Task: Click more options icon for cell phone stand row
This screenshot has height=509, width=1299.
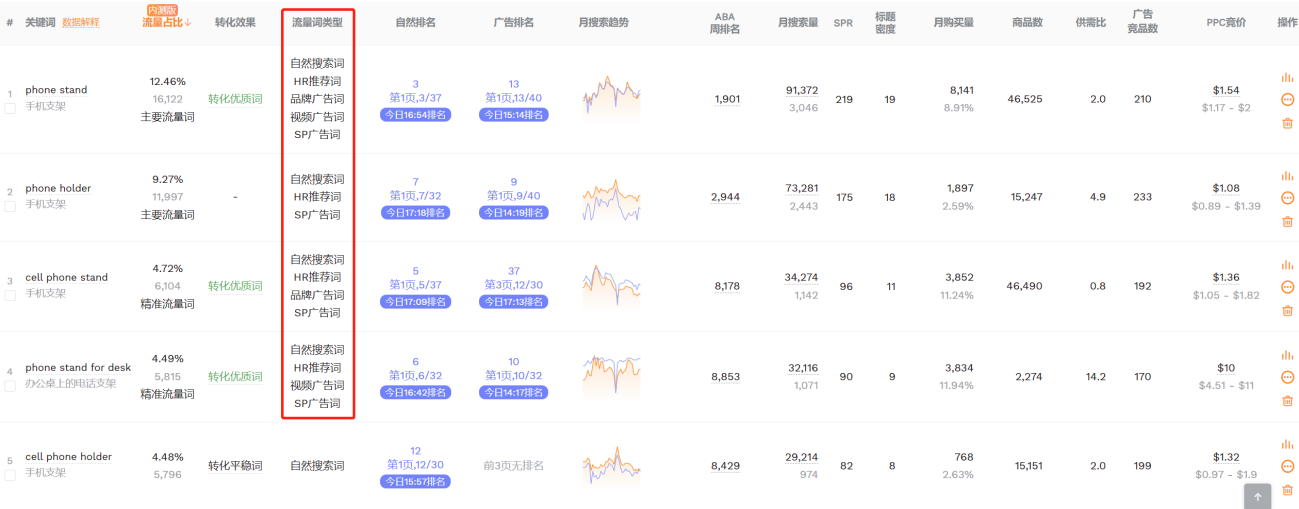Action: pyautogui.click(x=1287, y=287)
